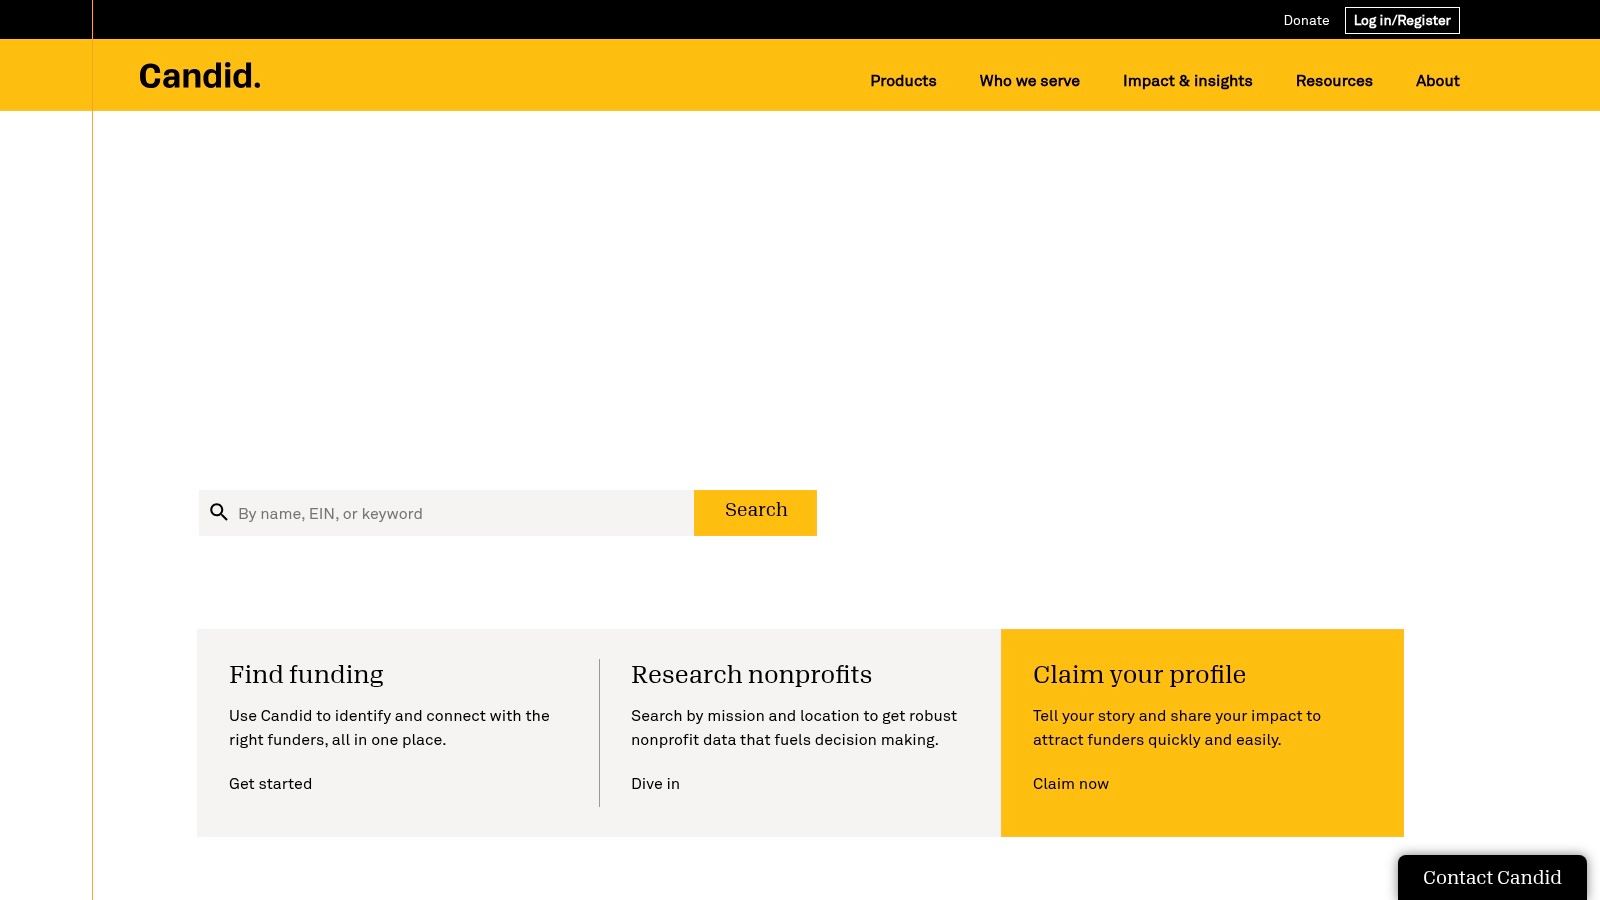
Task: Select Dive in under Research nonprofits
Action: pos(655,784)
